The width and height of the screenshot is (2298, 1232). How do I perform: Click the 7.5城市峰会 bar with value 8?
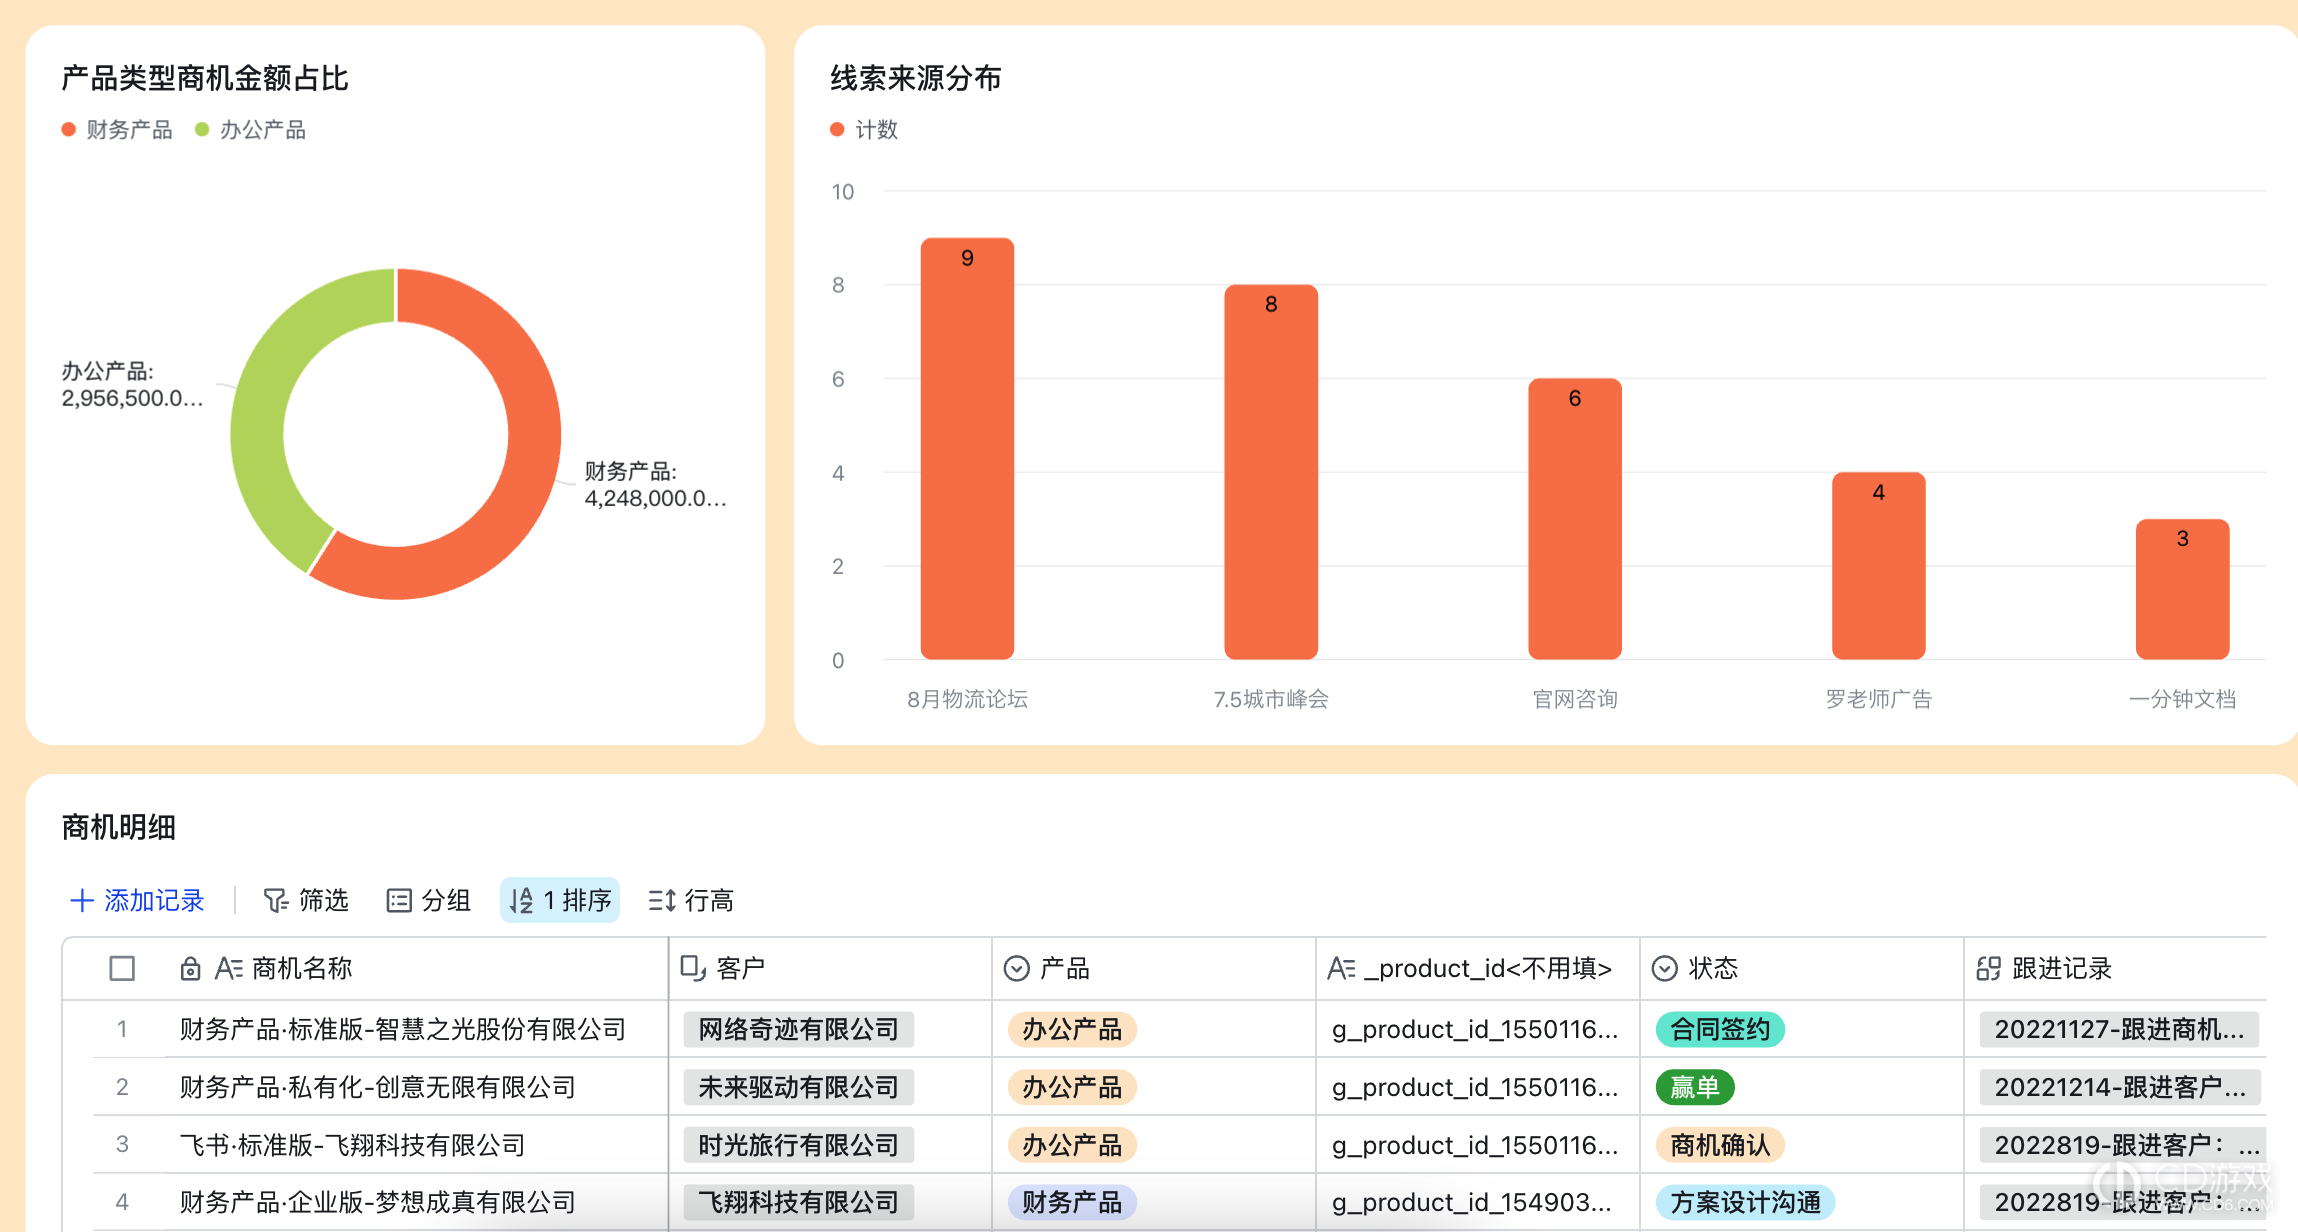pos(1271,472)
